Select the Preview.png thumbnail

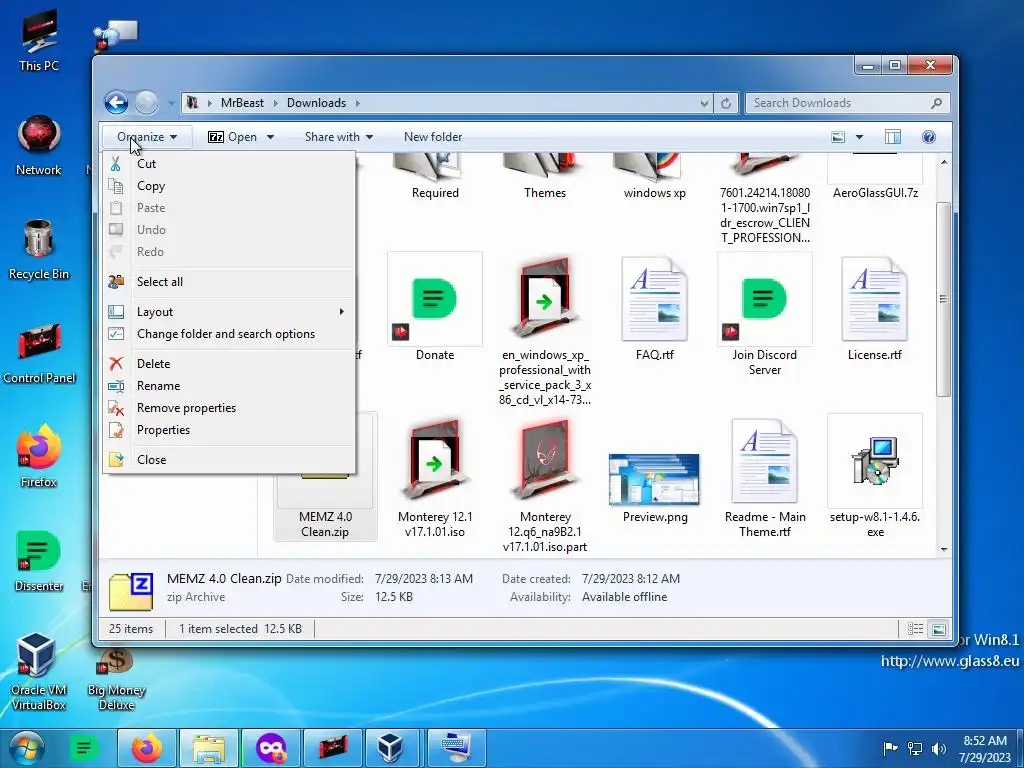(654, 487)
